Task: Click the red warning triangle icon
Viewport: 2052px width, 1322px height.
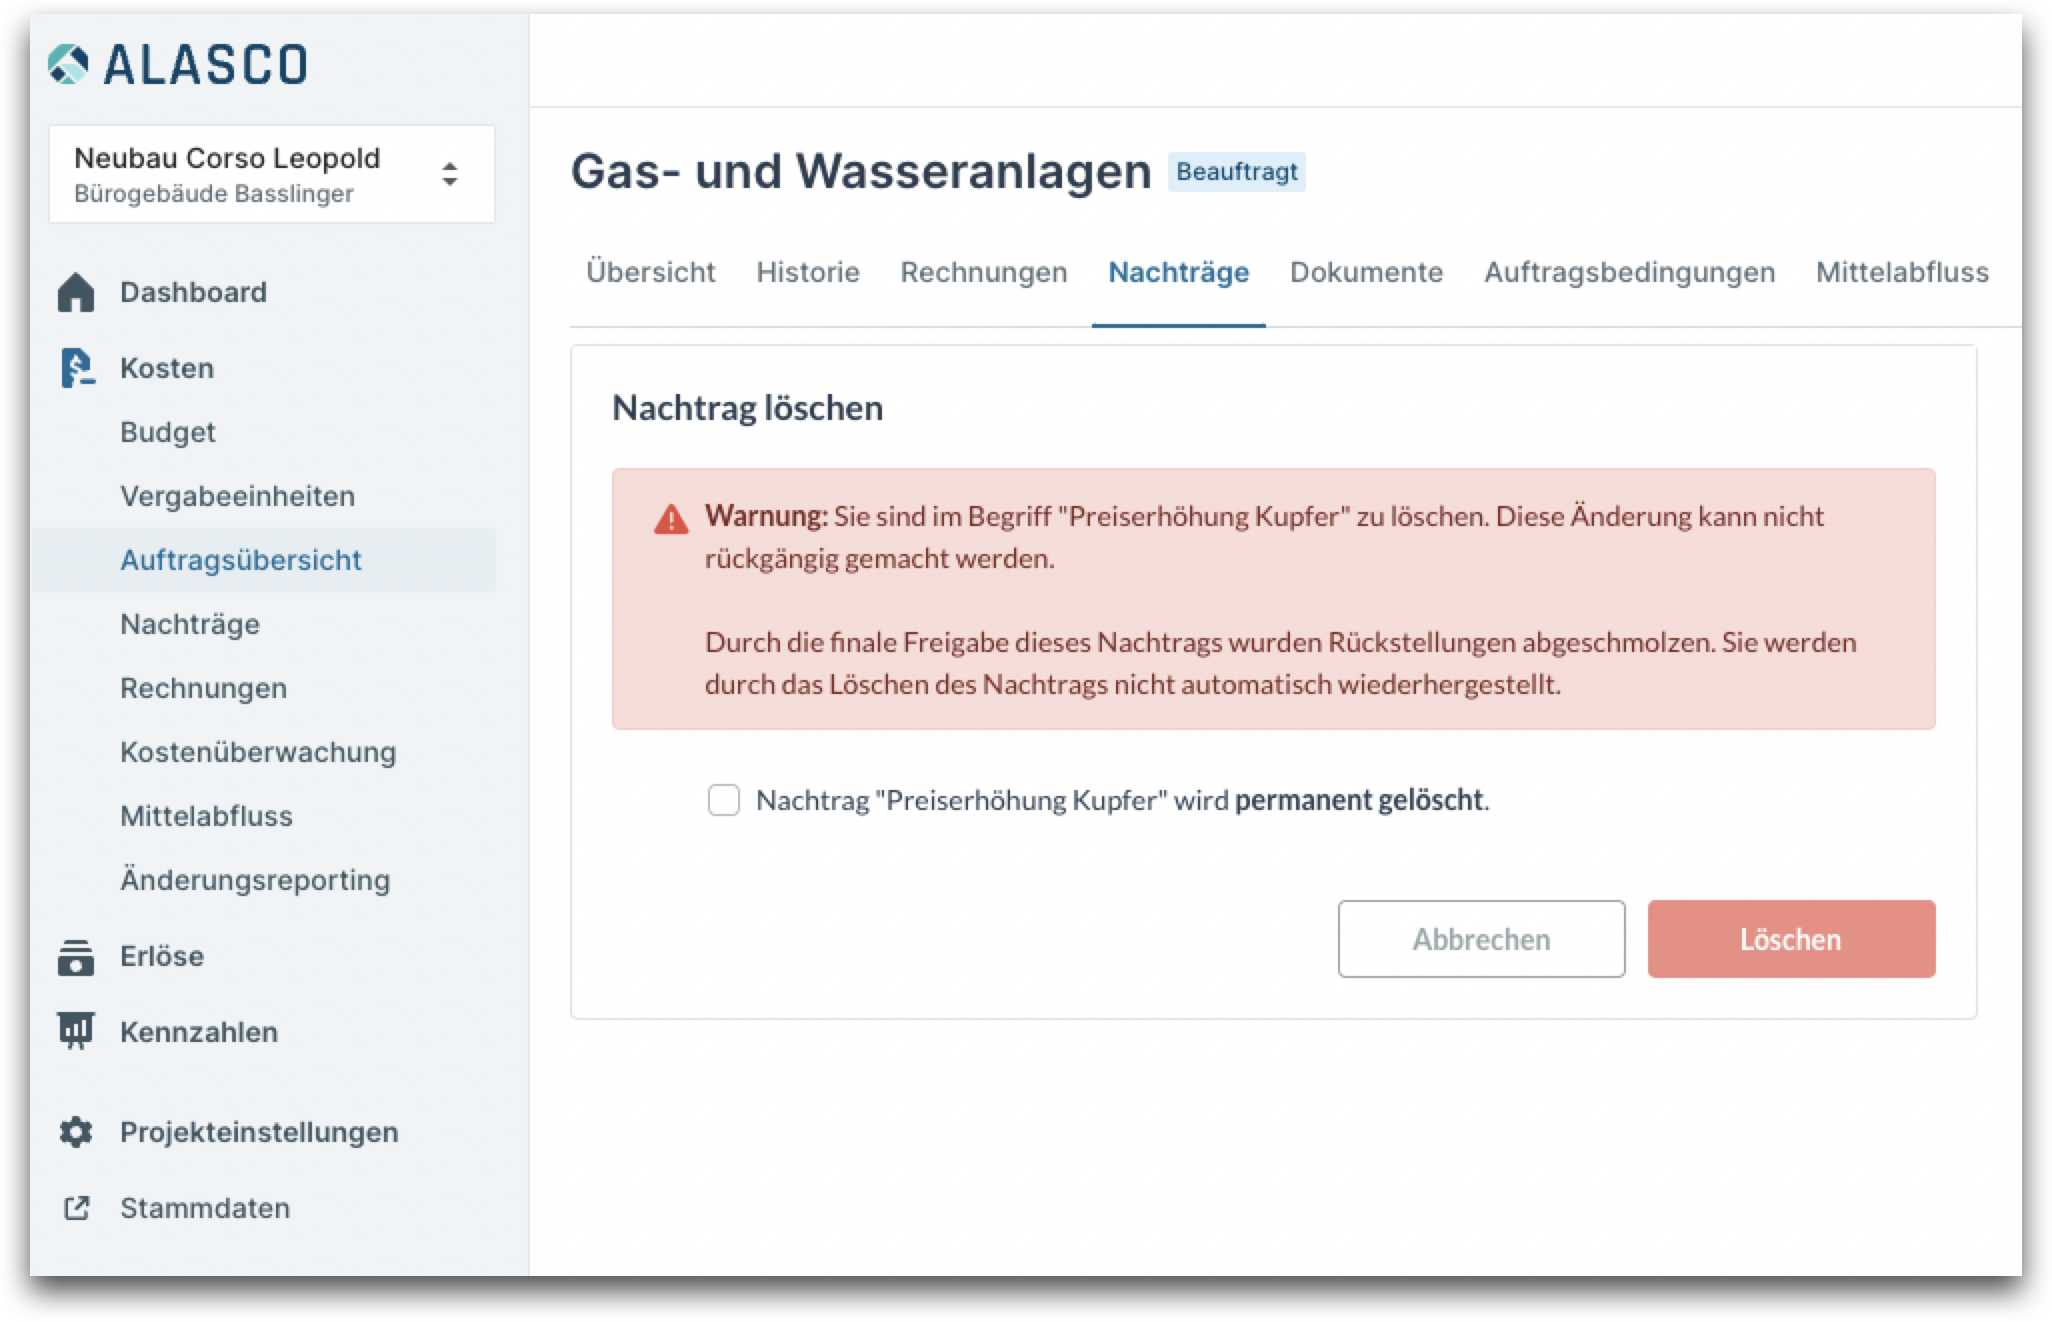Action: click(671, 519)
